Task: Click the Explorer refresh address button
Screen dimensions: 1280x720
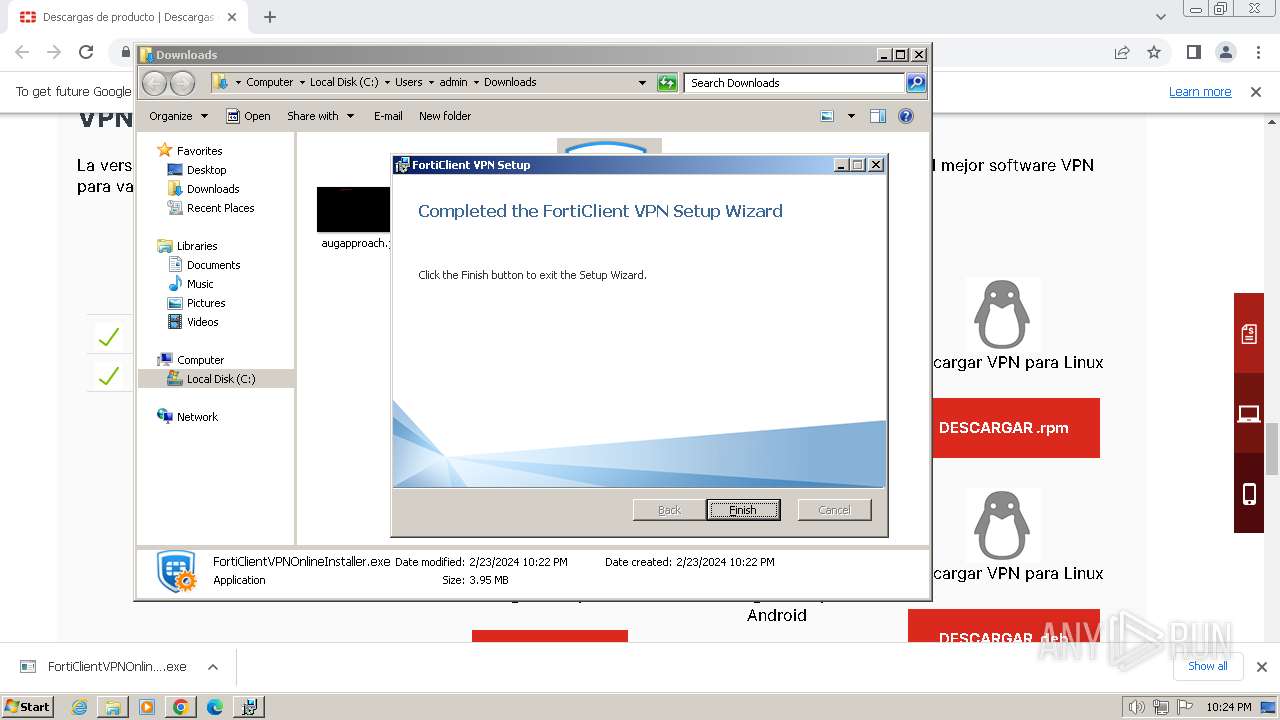Action: point(667,83)
